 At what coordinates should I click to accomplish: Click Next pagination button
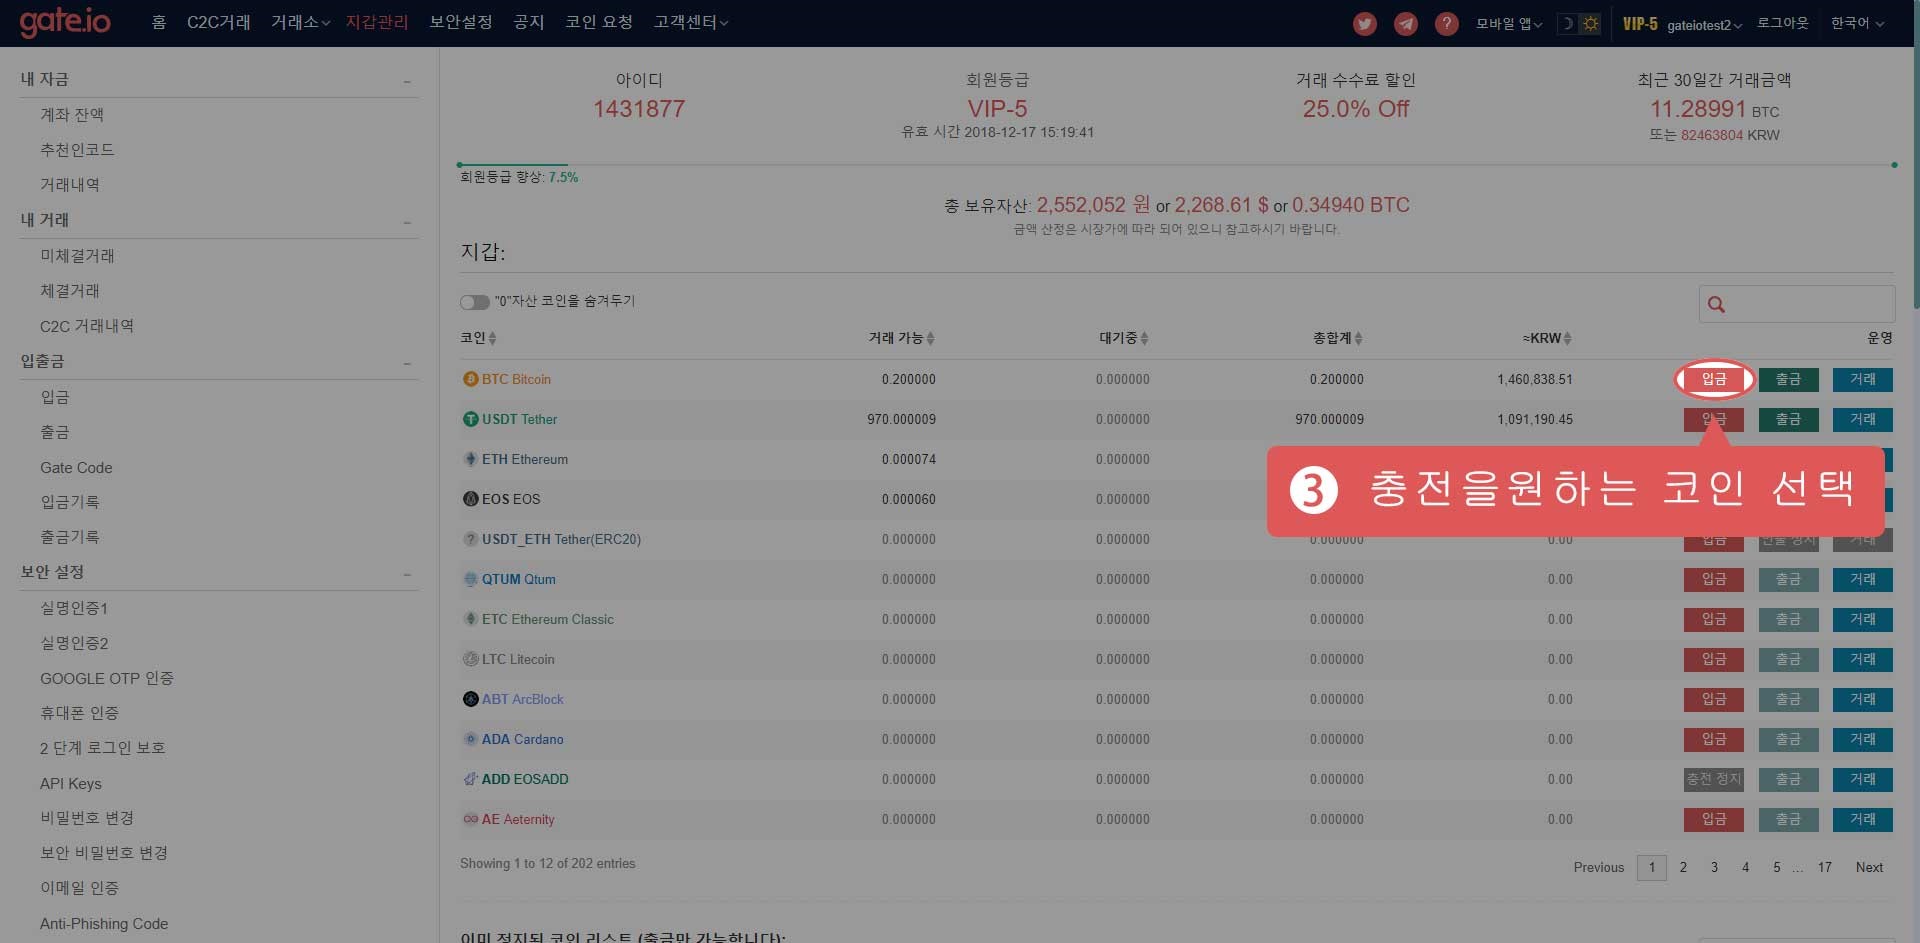(1869, 867)
